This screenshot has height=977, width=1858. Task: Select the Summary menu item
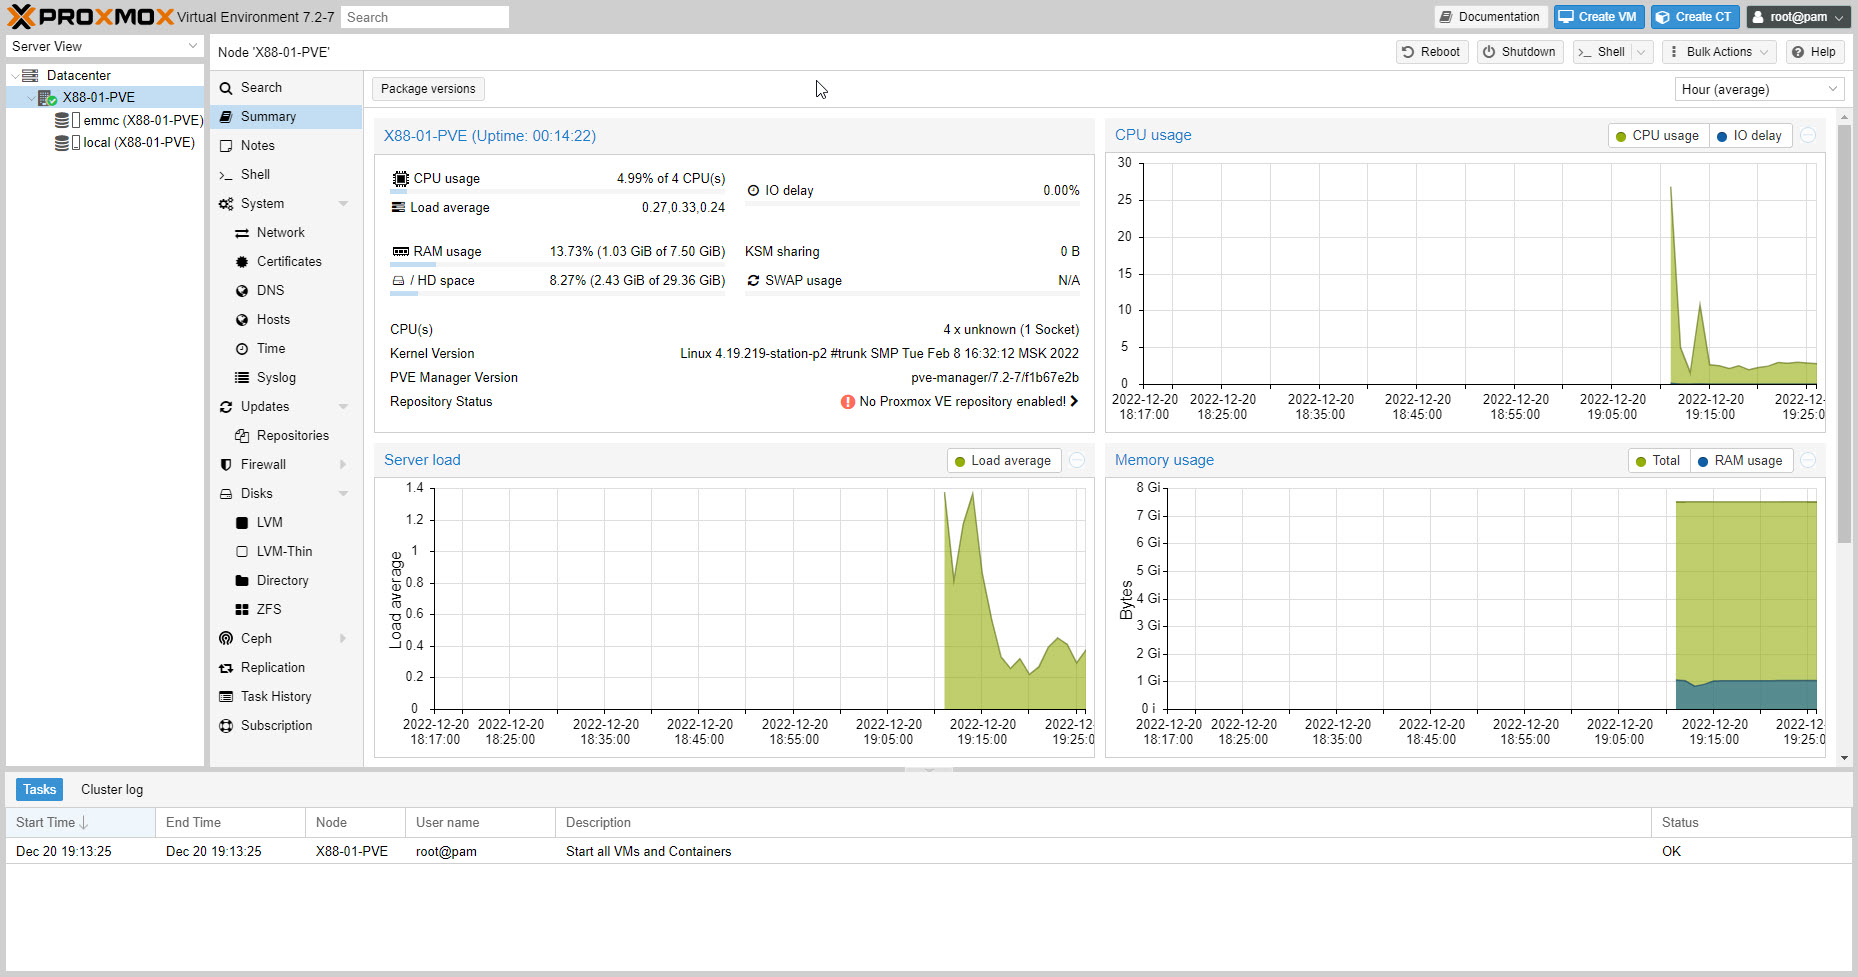coord(285,117)
